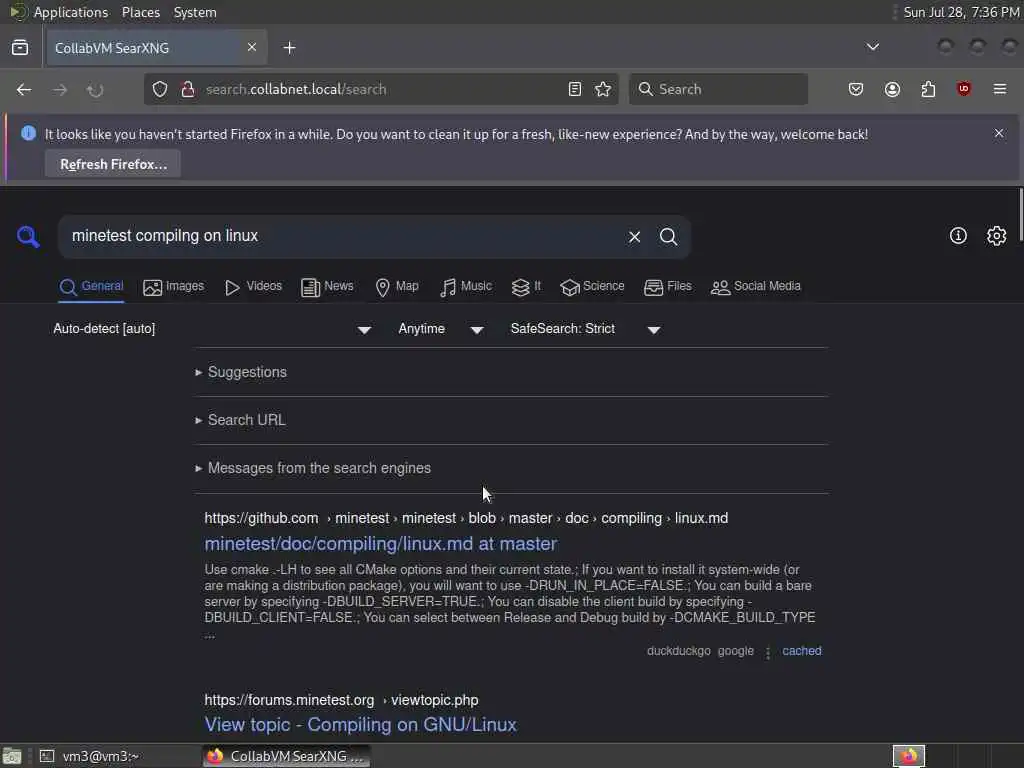Switch to the It category
Image resolution: width=1024 pixels, height=768 pixels.
(x=526, y=287)
